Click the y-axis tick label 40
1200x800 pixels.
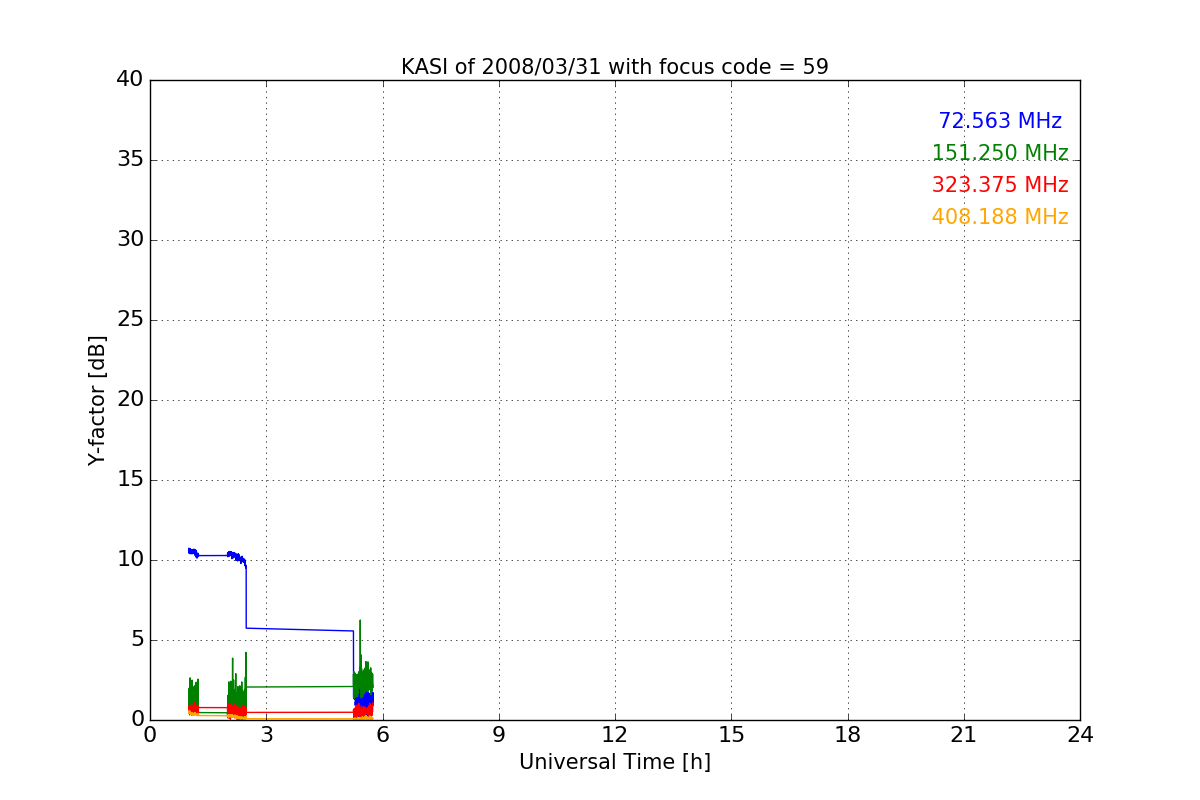(129, 80)
